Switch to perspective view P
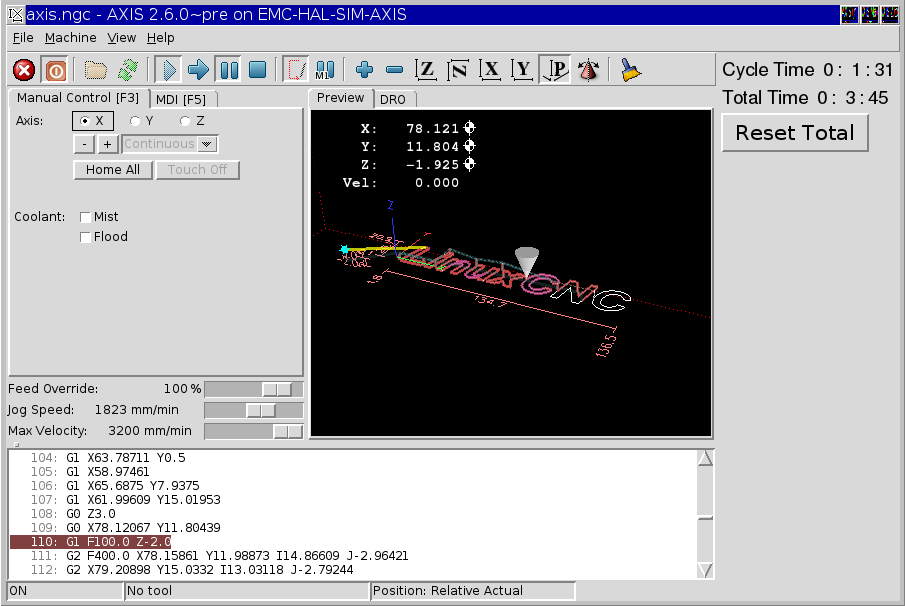Image resolution: width=905 pixels, height=606 pixels. click(555, 70)
